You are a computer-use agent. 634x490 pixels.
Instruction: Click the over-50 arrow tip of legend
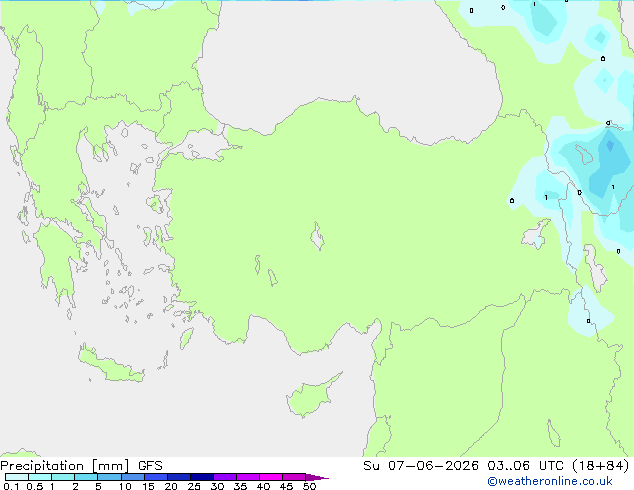pos(317,477)
